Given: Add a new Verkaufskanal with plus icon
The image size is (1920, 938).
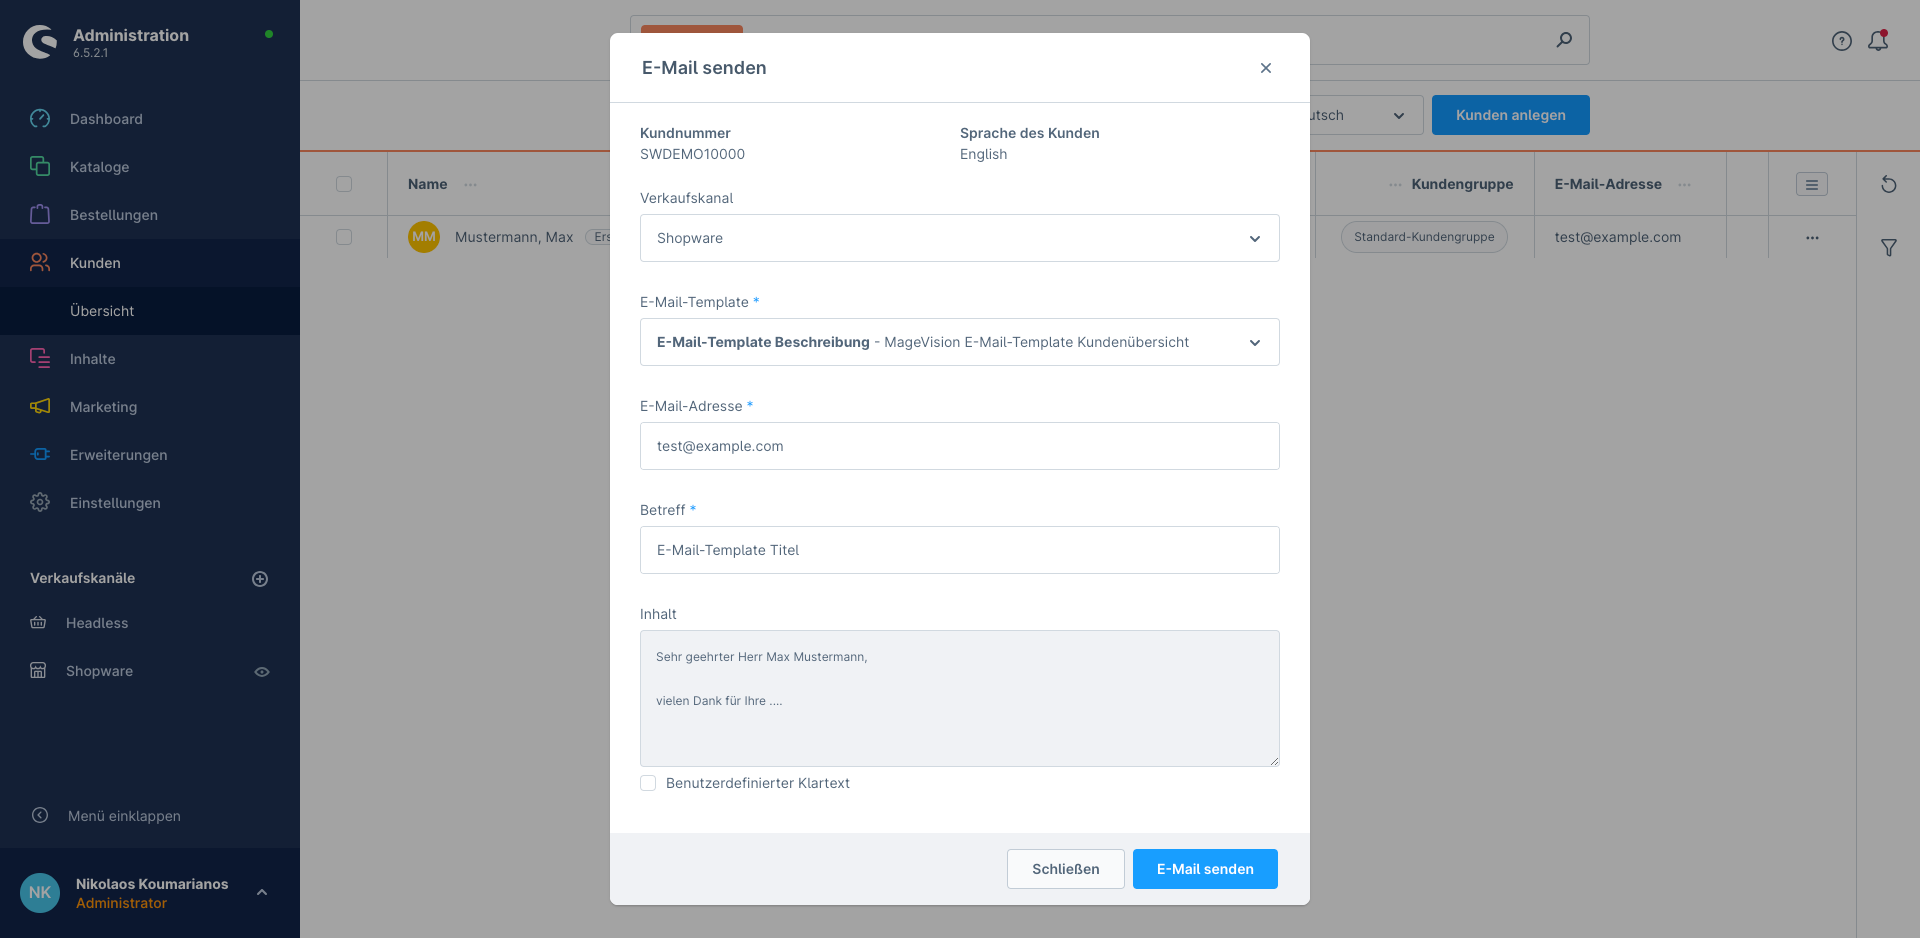Looking at the screenshot, I should (x=260, y=579).
